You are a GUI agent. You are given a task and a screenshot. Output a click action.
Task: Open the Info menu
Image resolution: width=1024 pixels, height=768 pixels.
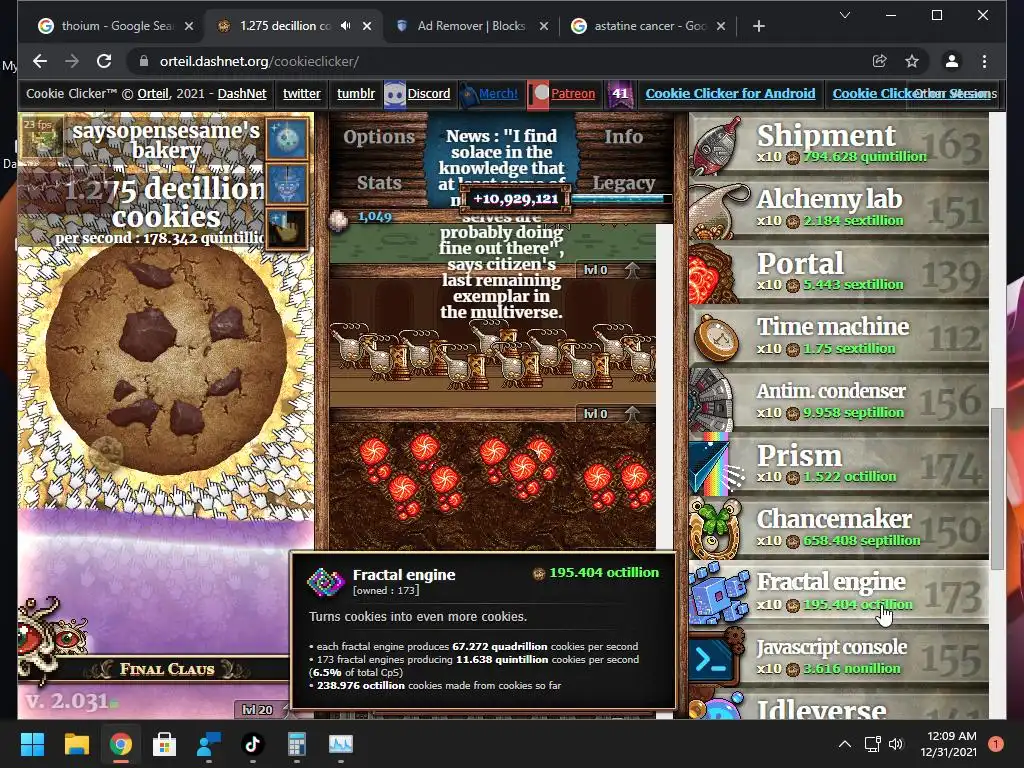click(624, 136)
